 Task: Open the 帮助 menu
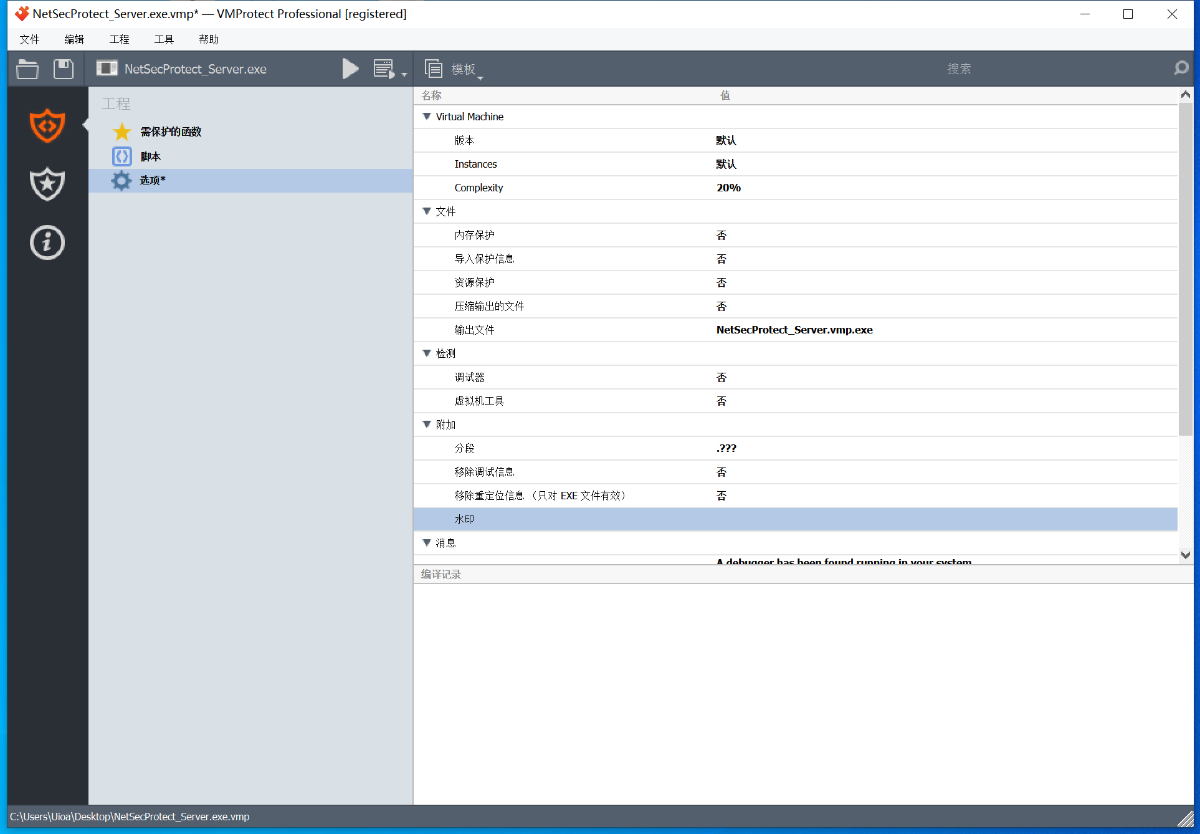[208, 39]
